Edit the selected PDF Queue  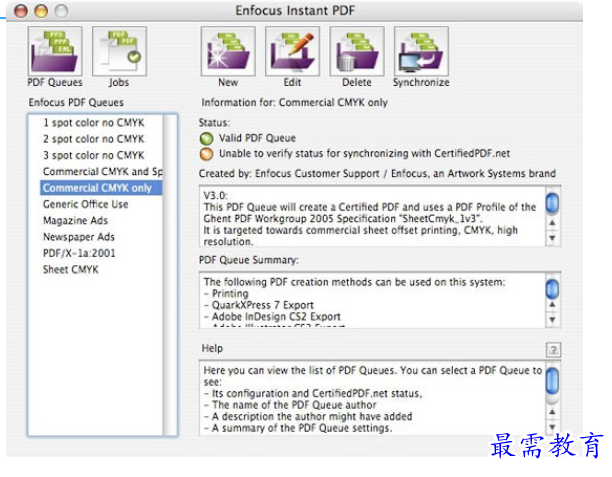292,51
